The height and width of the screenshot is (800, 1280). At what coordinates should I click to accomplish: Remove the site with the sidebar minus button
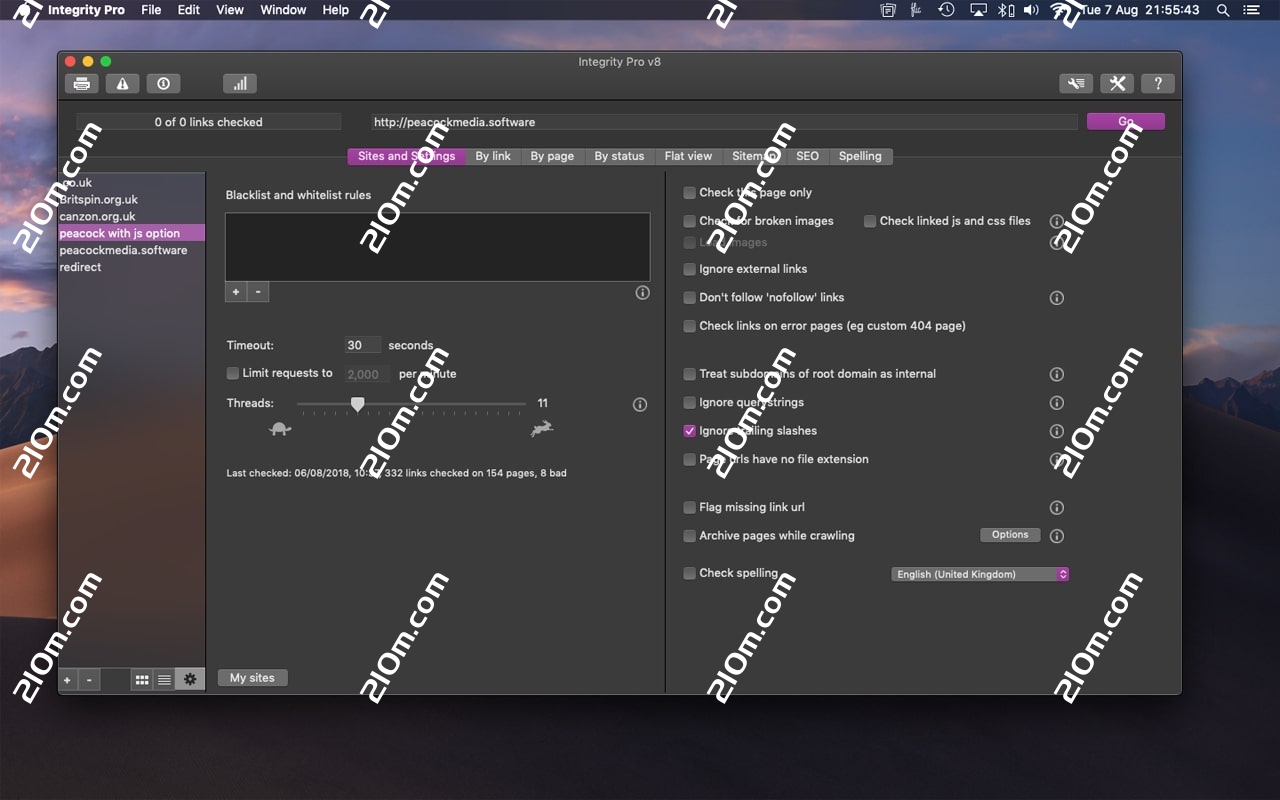(89, 680)
